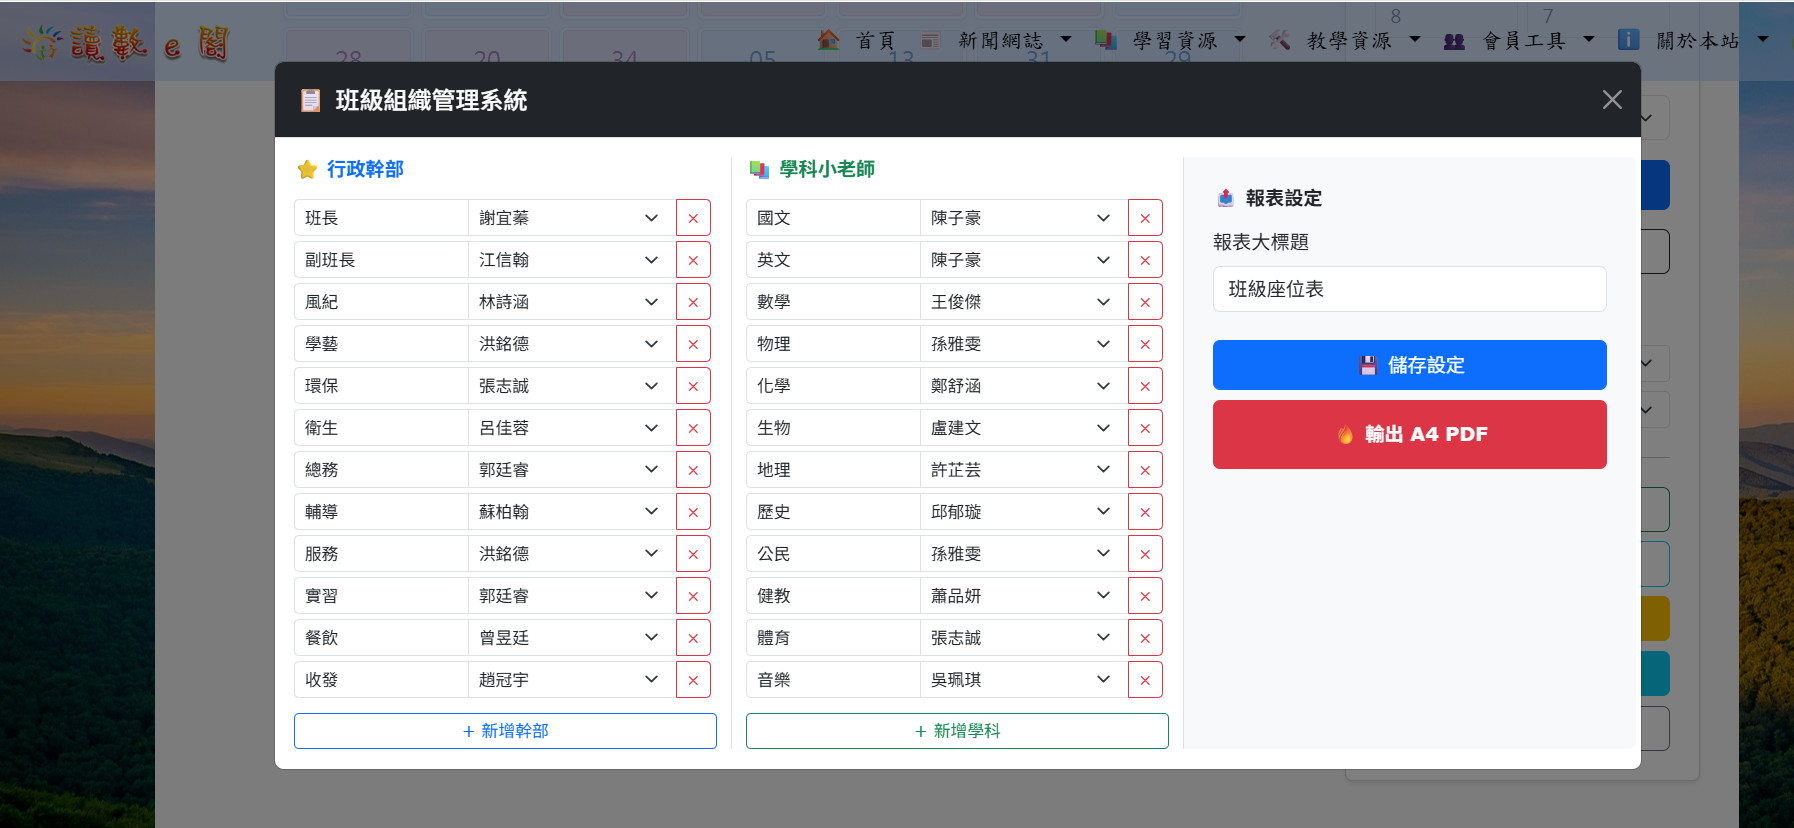1794x828 pixels.
Task: Delete the 歷史 subject row
Action: (1145, 512)
